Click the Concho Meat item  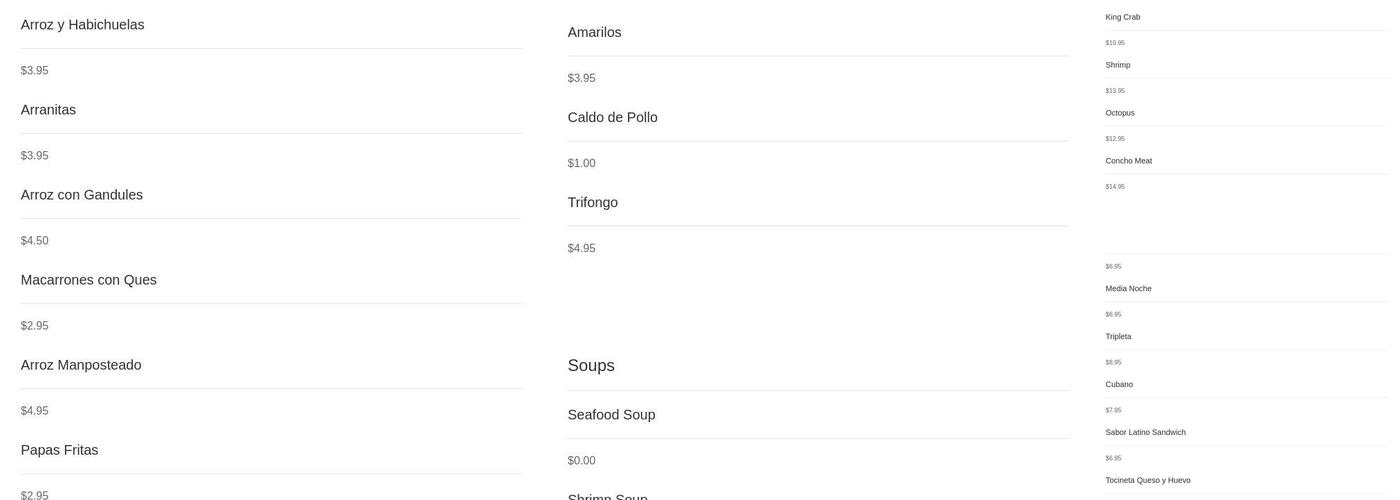click(1128, 161)
